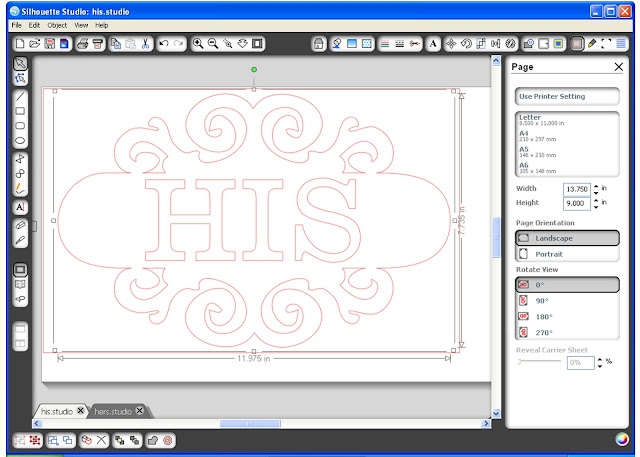Open a file using the folder icon
This screenshot has width=640, height=457.
tap(34, 44)
